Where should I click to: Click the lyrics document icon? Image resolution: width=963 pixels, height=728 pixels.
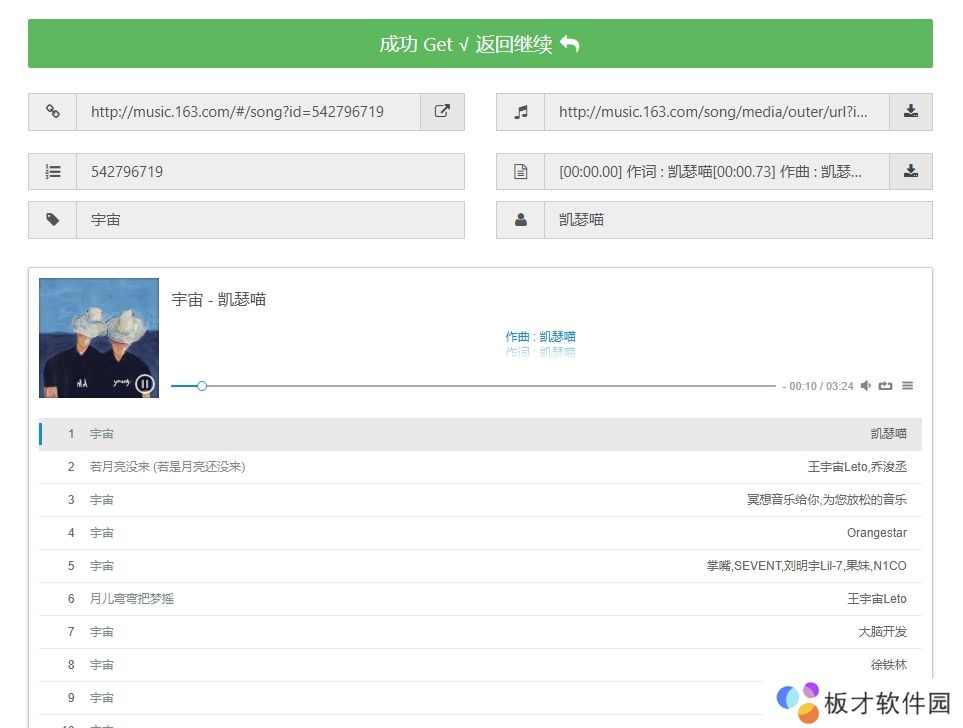(x=520, y=171)
